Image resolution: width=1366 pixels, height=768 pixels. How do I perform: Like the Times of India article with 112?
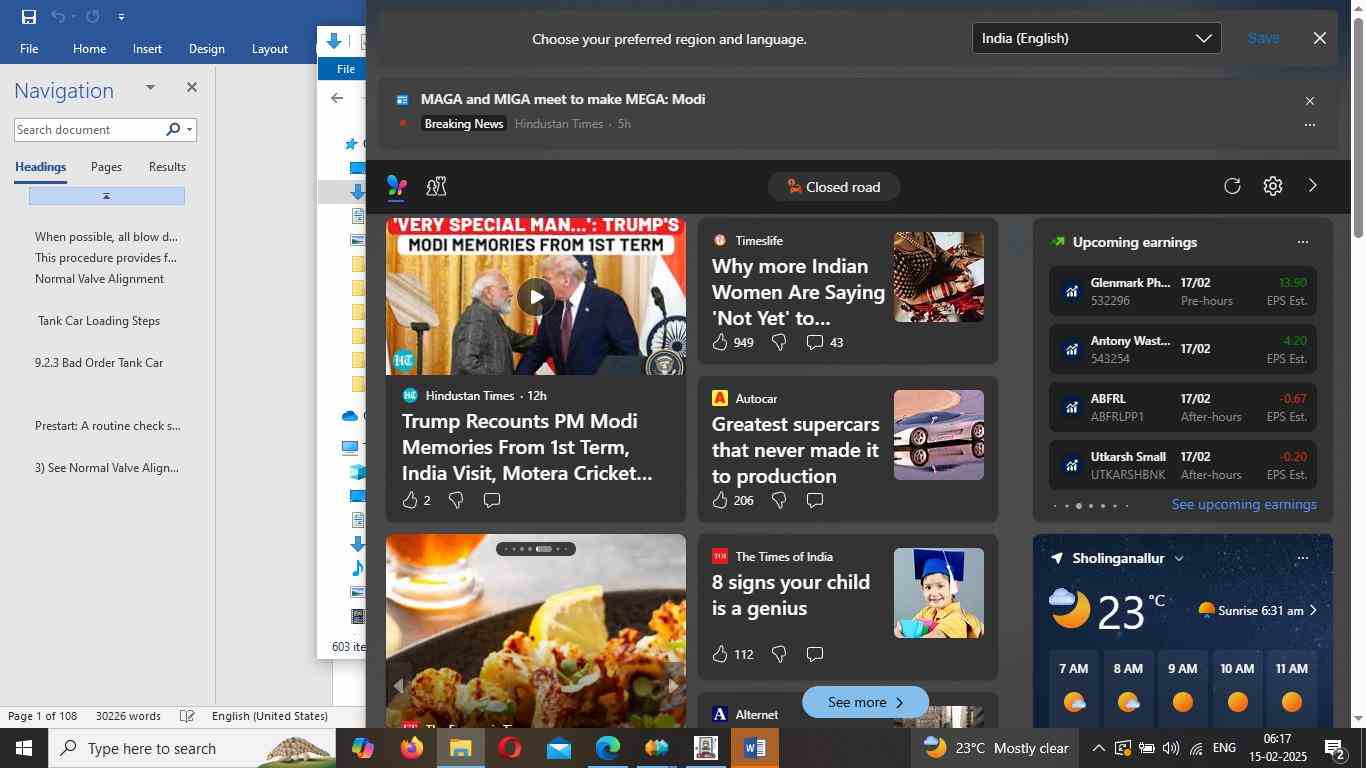[x=720, y=654]
